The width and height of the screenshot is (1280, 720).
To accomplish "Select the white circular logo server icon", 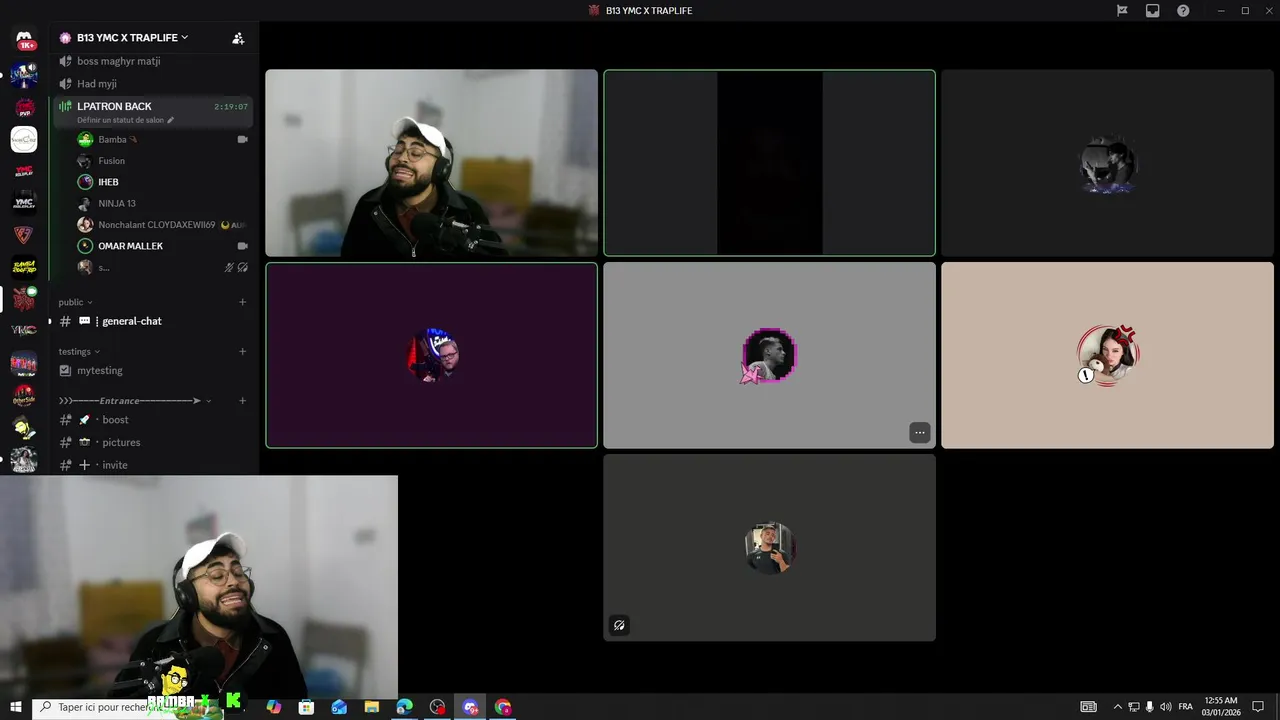I will pyautogui.click(x=24, y=139).
